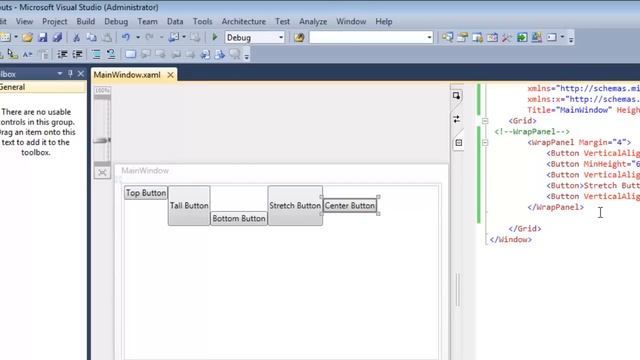Click the Fit All icon below zoom slider
Screen dimensions: 640x360
[102, 172]
